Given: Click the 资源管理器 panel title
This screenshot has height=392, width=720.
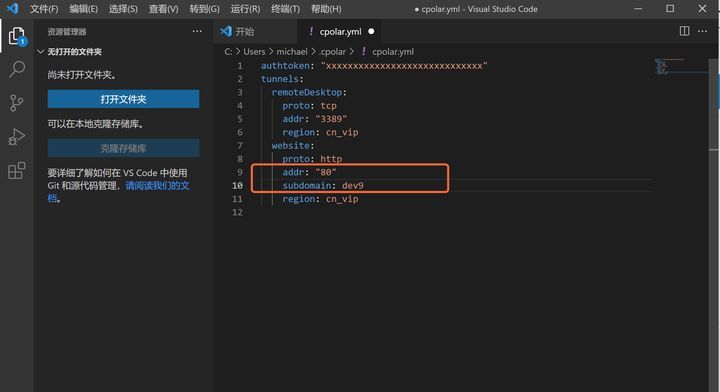Looking at the screenshot, I should 67,32.
